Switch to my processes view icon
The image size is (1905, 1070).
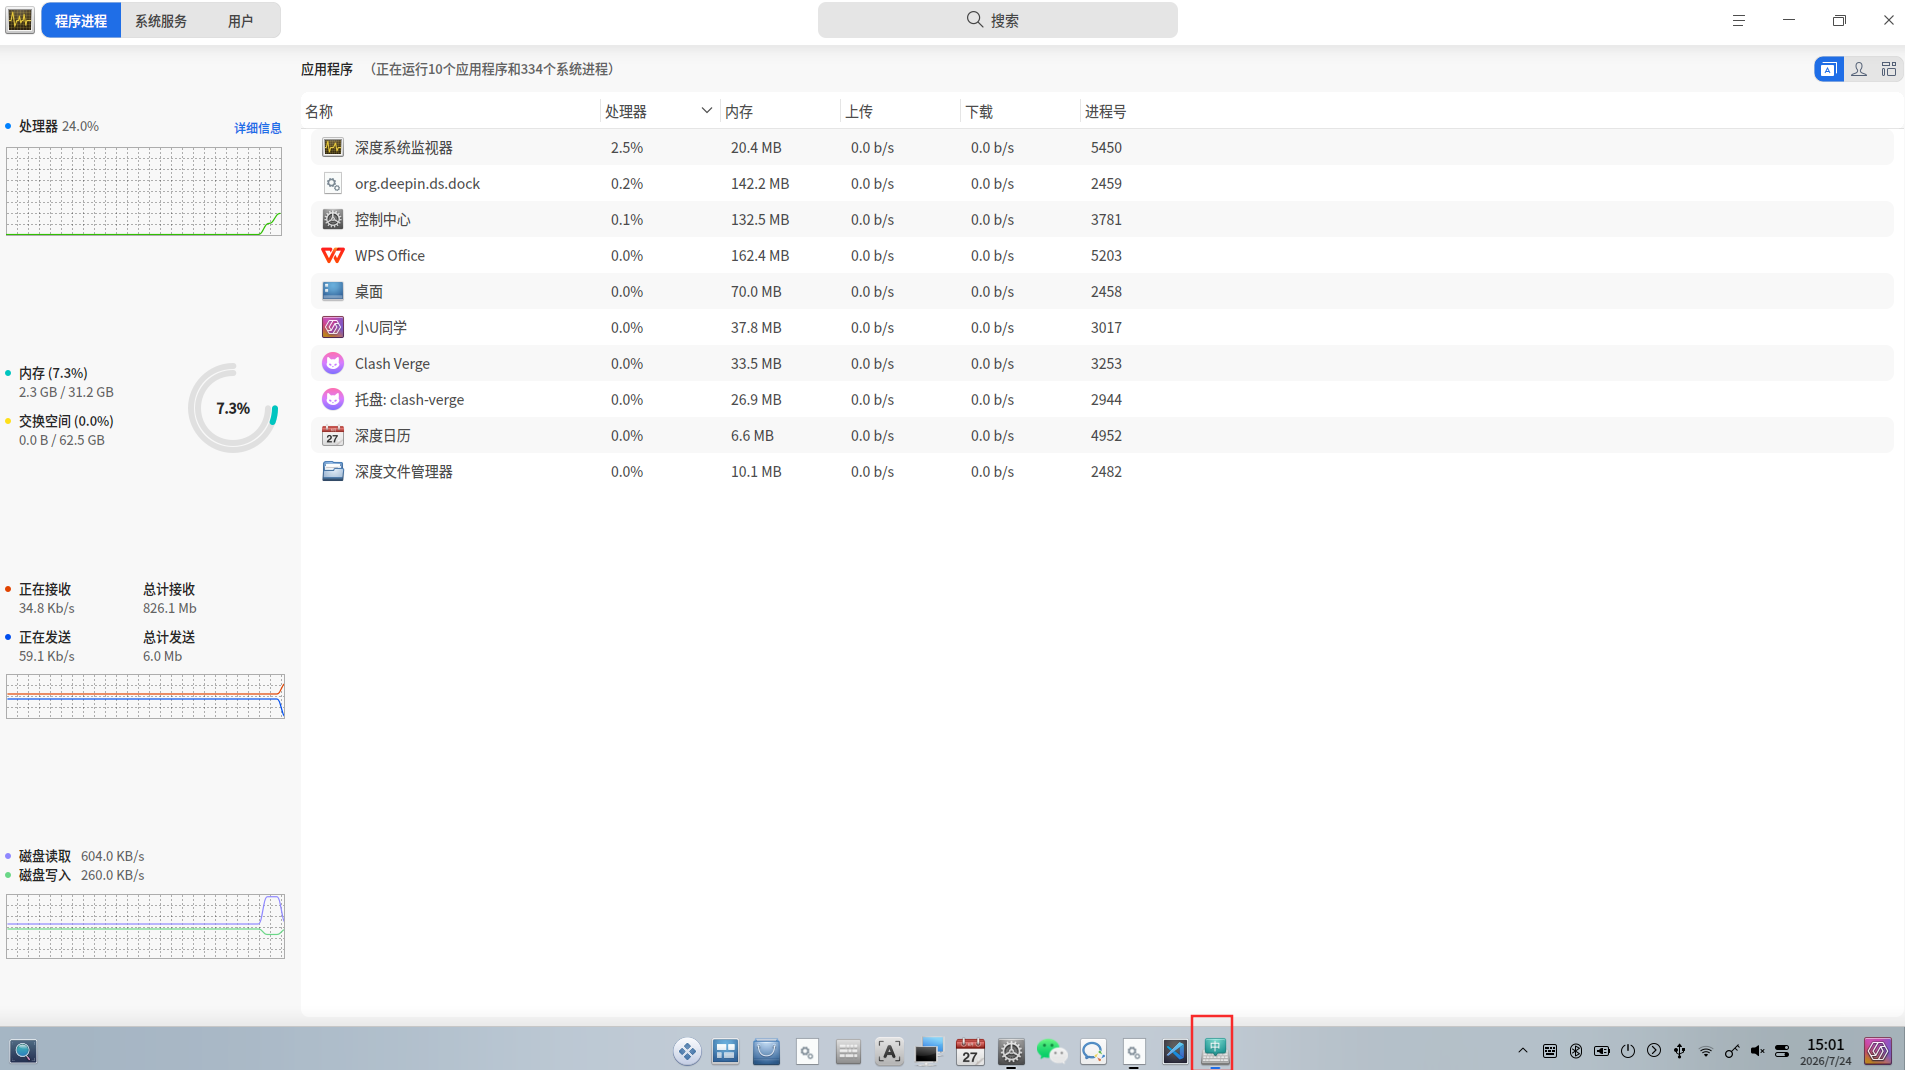(1859, 69)
